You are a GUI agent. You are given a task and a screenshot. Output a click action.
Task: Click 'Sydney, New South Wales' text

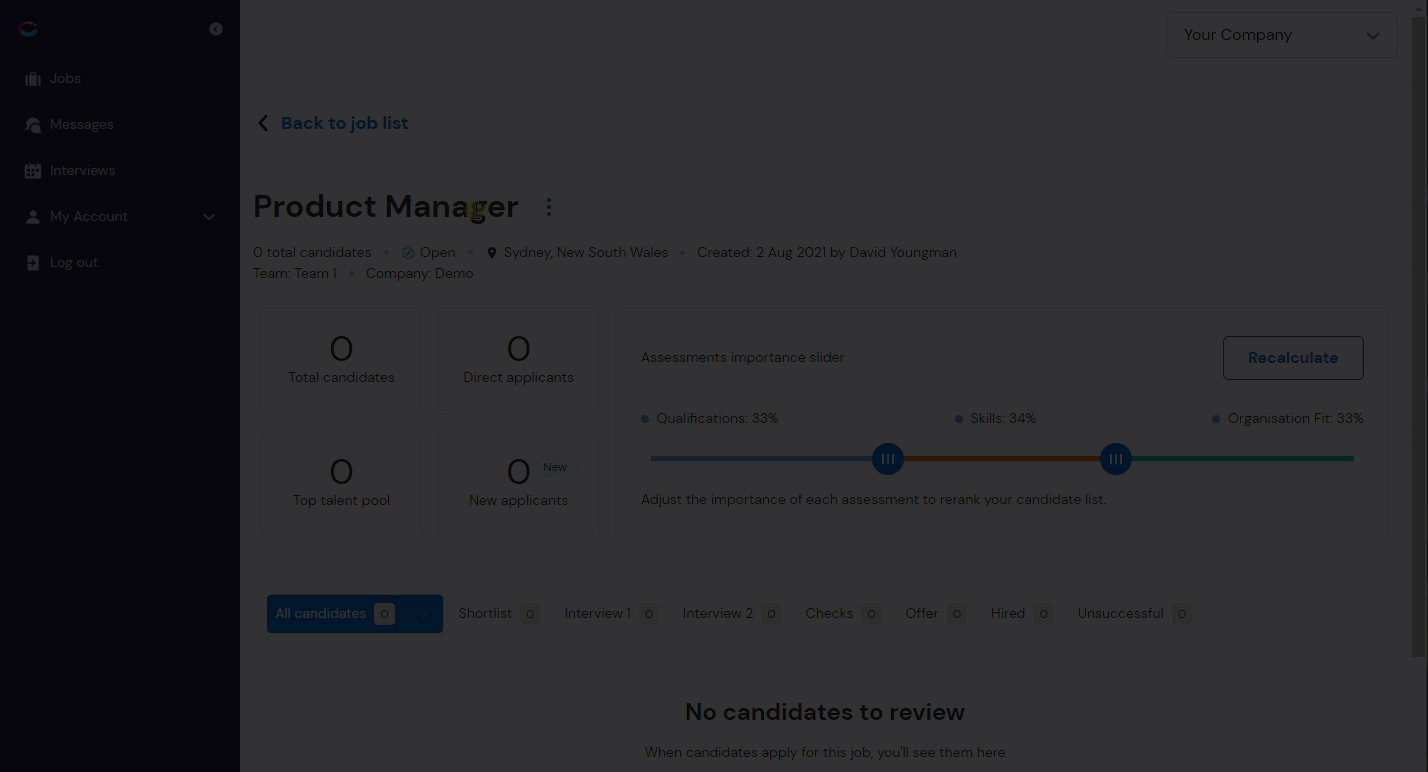coord(586,252)
